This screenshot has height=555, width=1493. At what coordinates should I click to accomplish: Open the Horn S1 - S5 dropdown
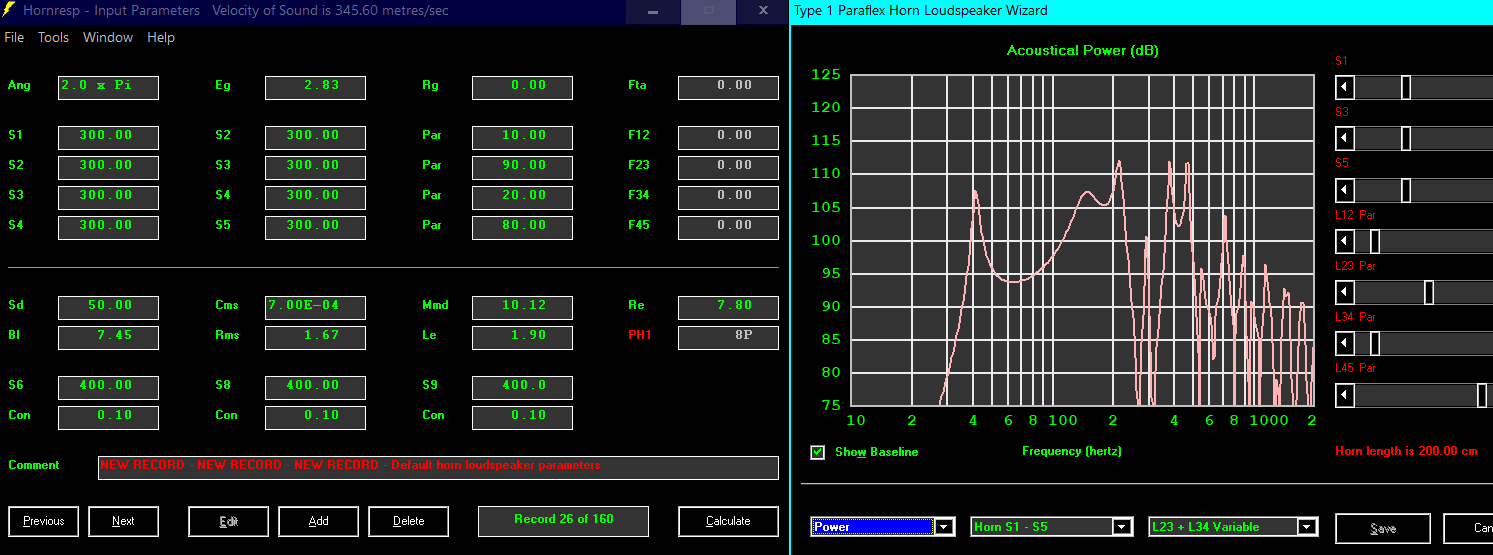pyautogui.click(x=1123, y=527)
